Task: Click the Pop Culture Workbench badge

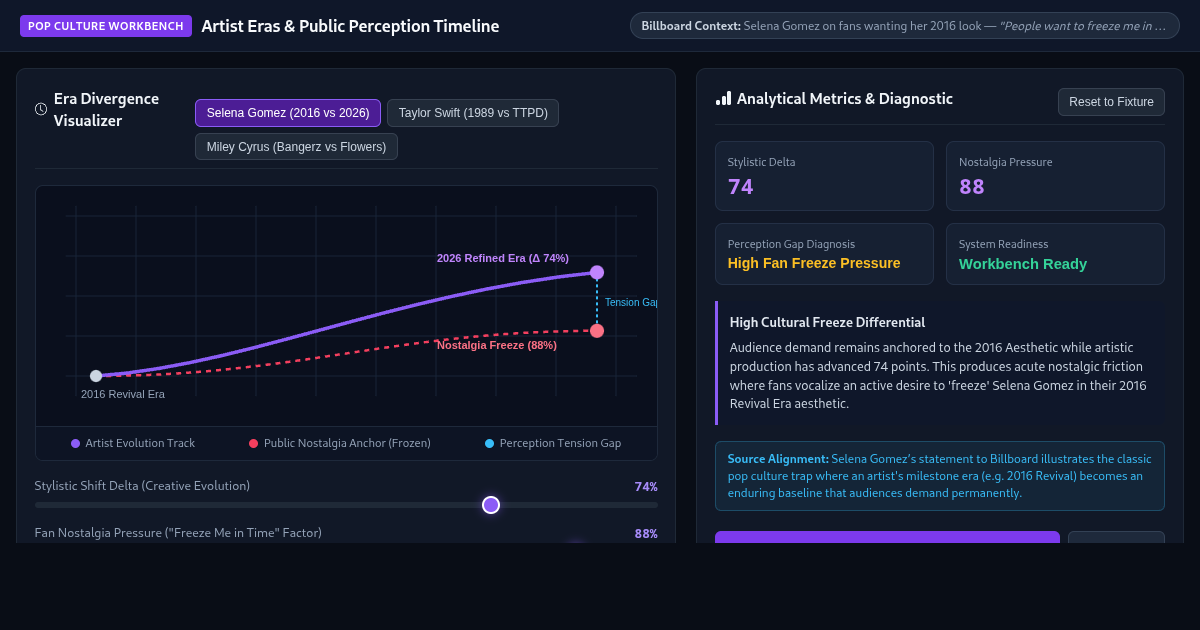Action: [x=106, y=26]
